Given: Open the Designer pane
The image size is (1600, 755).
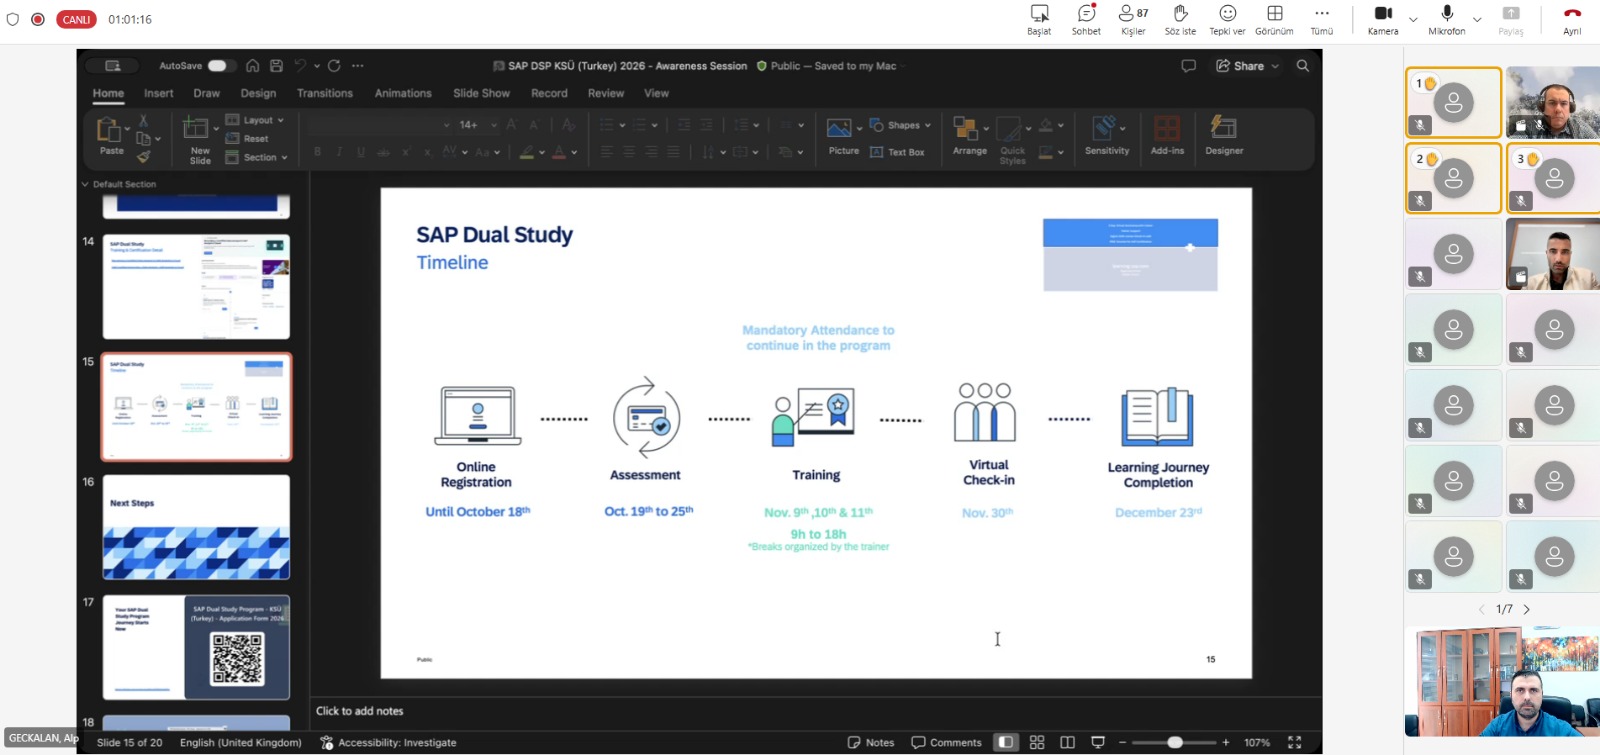Looking at the screenshot, I should (1224, 136).
